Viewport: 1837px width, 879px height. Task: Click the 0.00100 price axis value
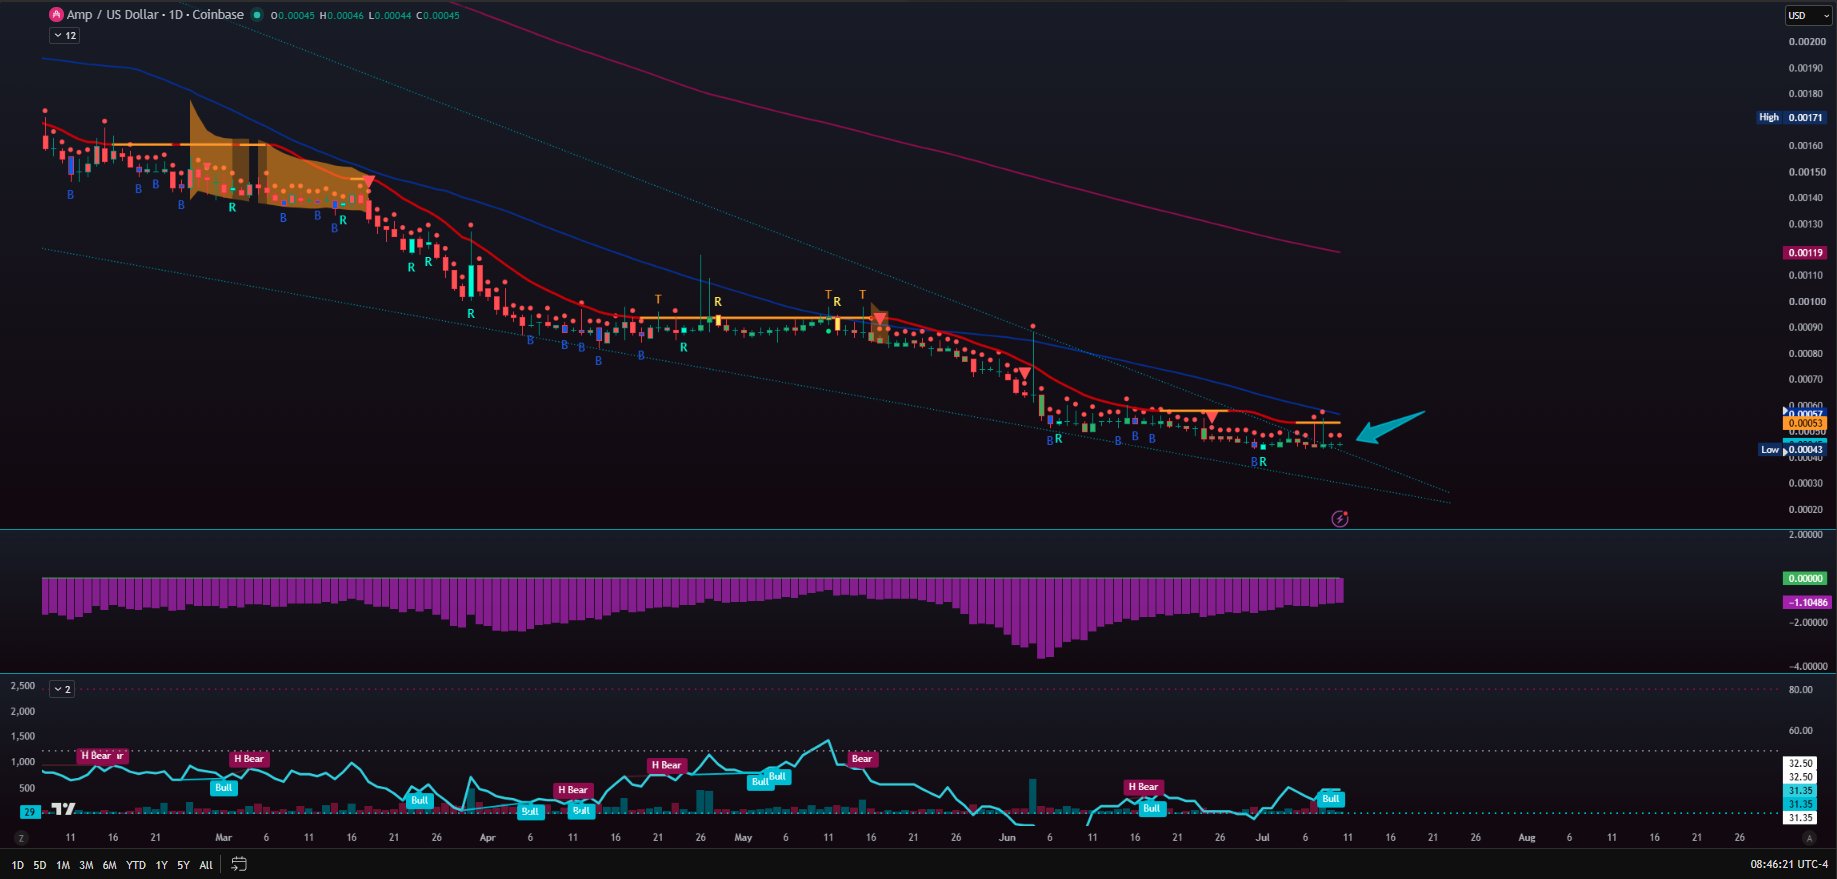pos(1806,302)
